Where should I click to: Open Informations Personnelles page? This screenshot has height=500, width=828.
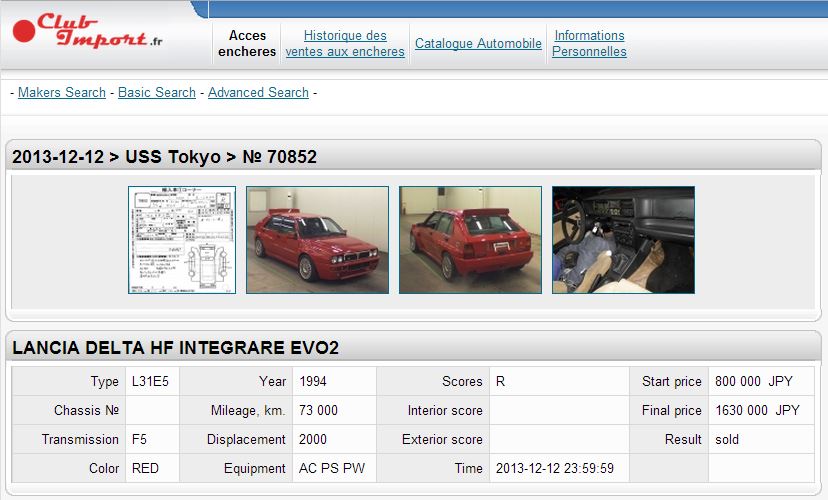coord(589,43)
